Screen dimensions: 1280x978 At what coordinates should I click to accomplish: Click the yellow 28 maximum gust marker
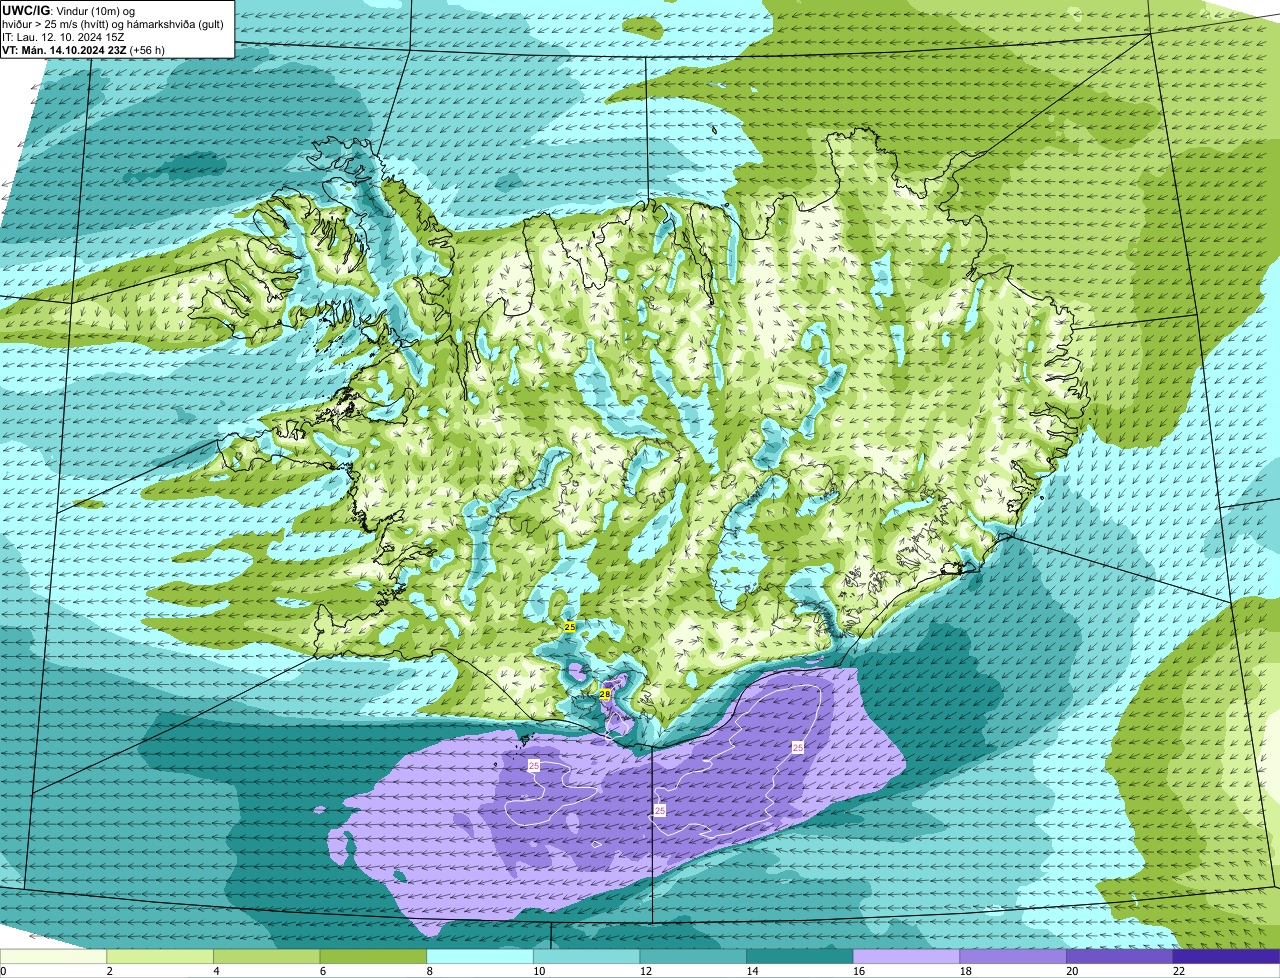tap(605, 693)
